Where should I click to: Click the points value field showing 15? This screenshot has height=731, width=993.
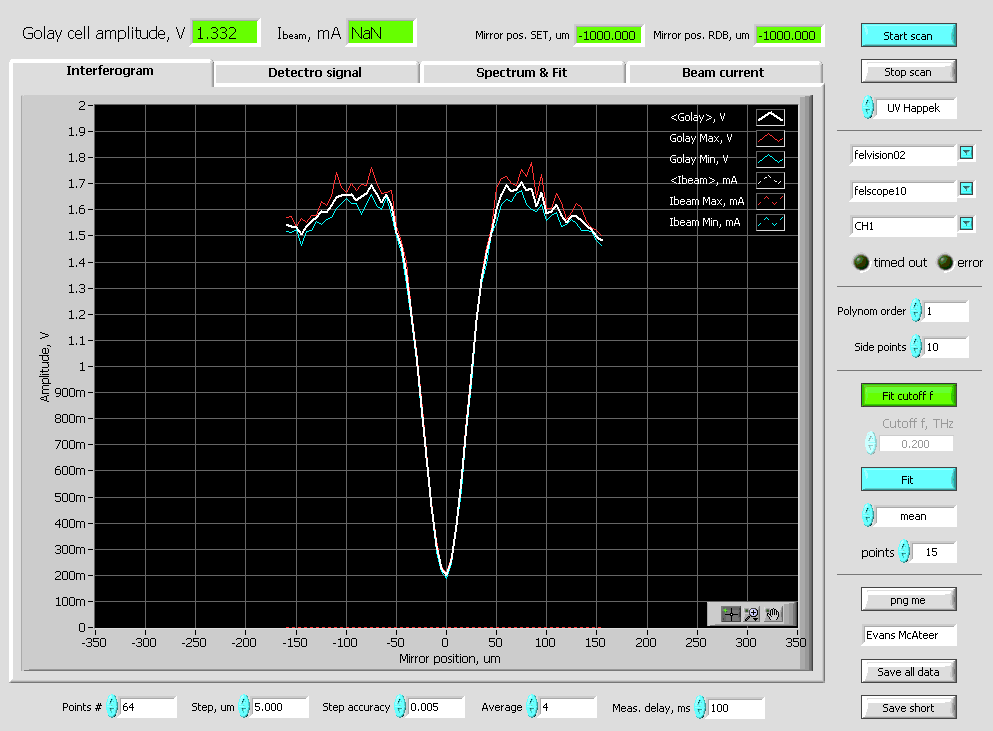click(934, 552)
